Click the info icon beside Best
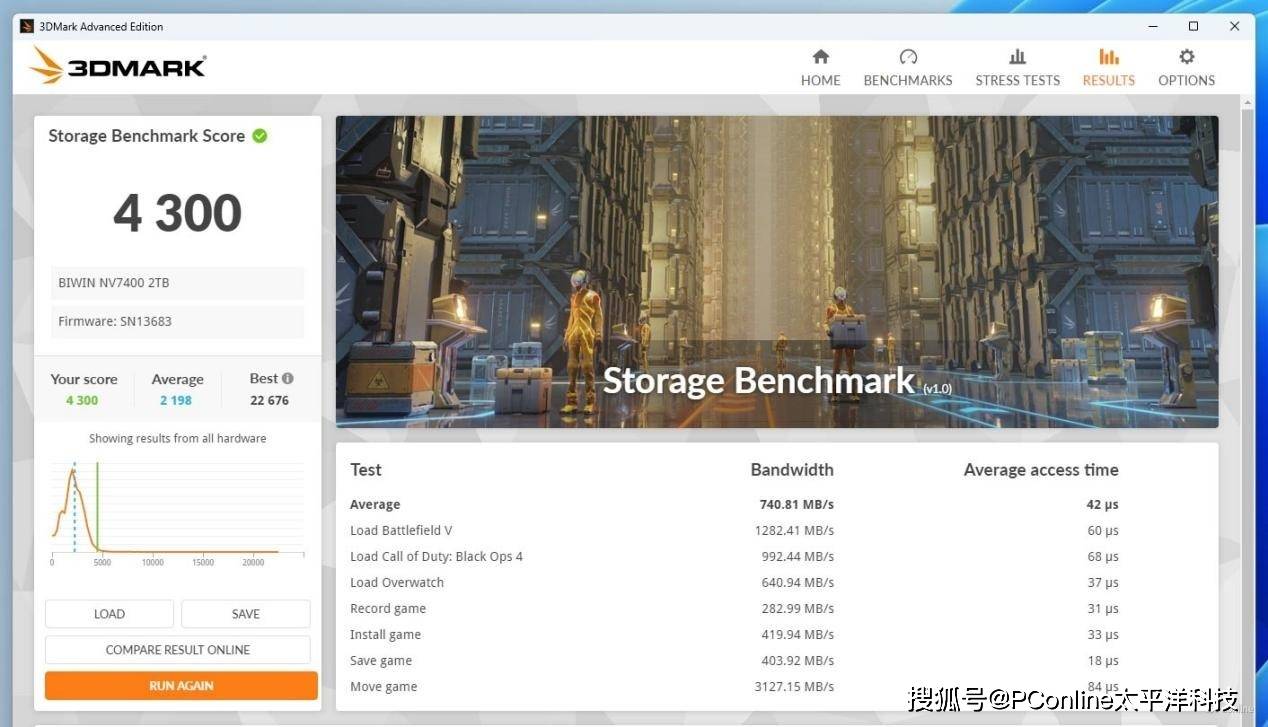Image resolution: width=1268 pixels, height=727 pixels. [288, 378]
